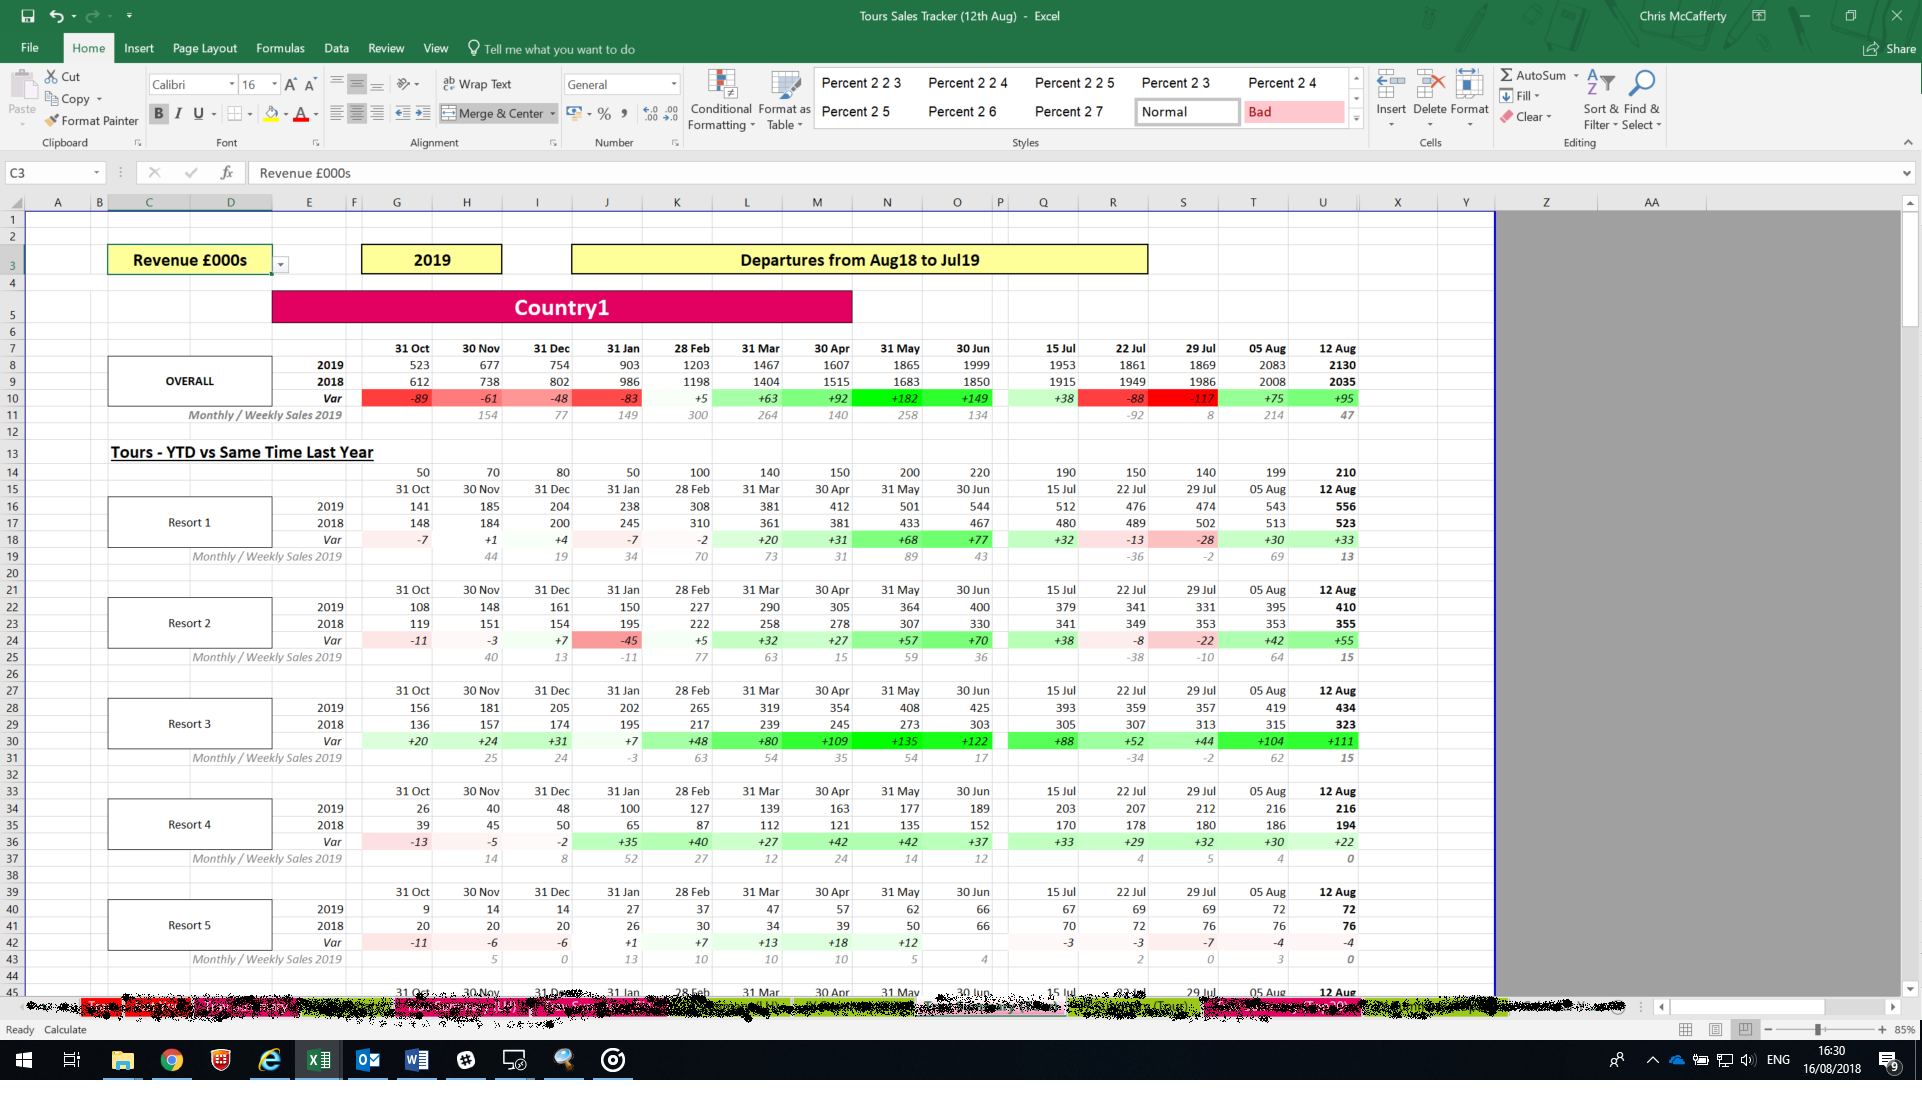Open the font size dropdown arrow
The height and width of the screenshot is (1107, 1922).
pyautogui.click(x=274, y=85)
